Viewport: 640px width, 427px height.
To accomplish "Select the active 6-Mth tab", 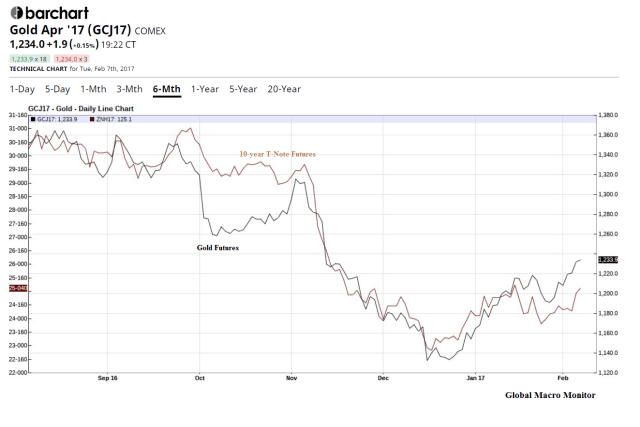I will pos(167,89).
